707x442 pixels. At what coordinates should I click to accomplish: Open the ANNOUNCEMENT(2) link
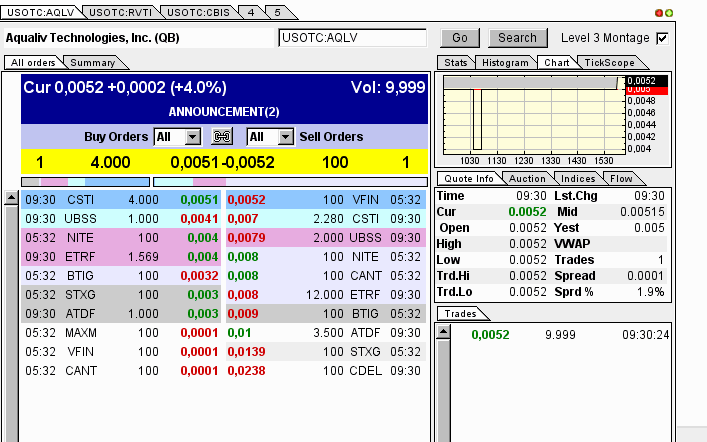224,112
